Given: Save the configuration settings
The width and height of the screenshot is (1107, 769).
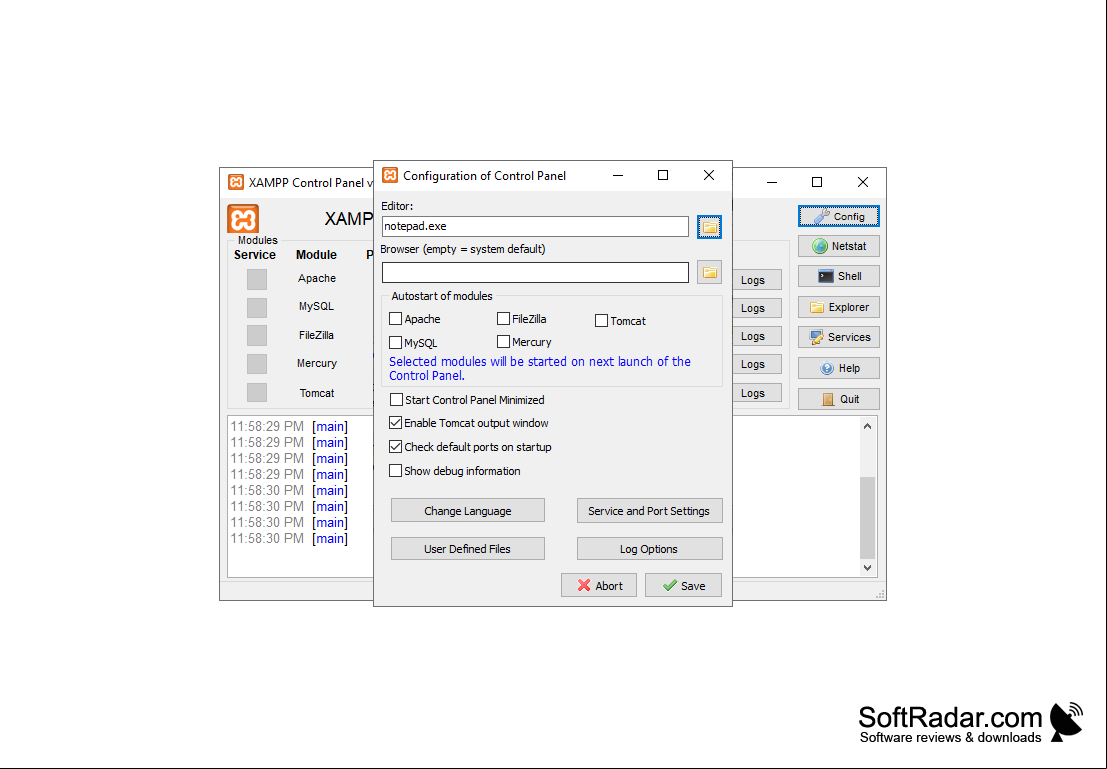Looking at the screenshot, I should click(683, 585).
